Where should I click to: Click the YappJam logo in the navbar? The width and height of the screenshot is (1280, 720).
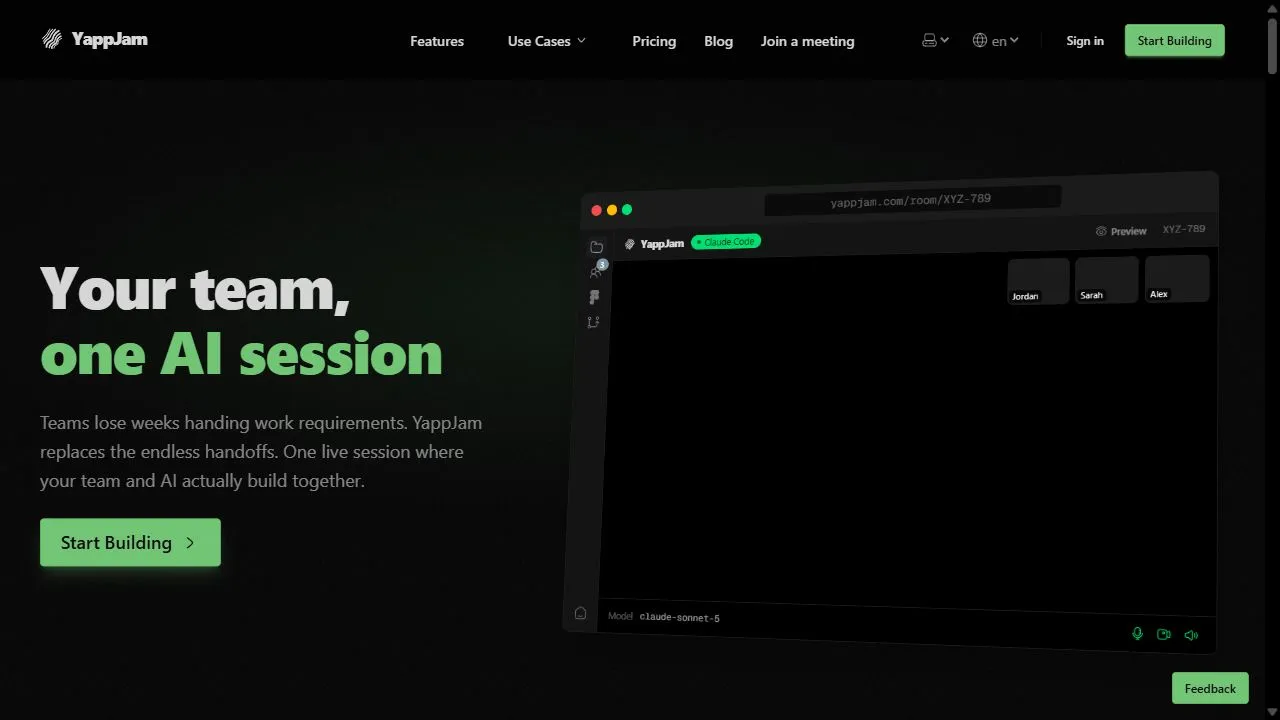coord(95,40)
